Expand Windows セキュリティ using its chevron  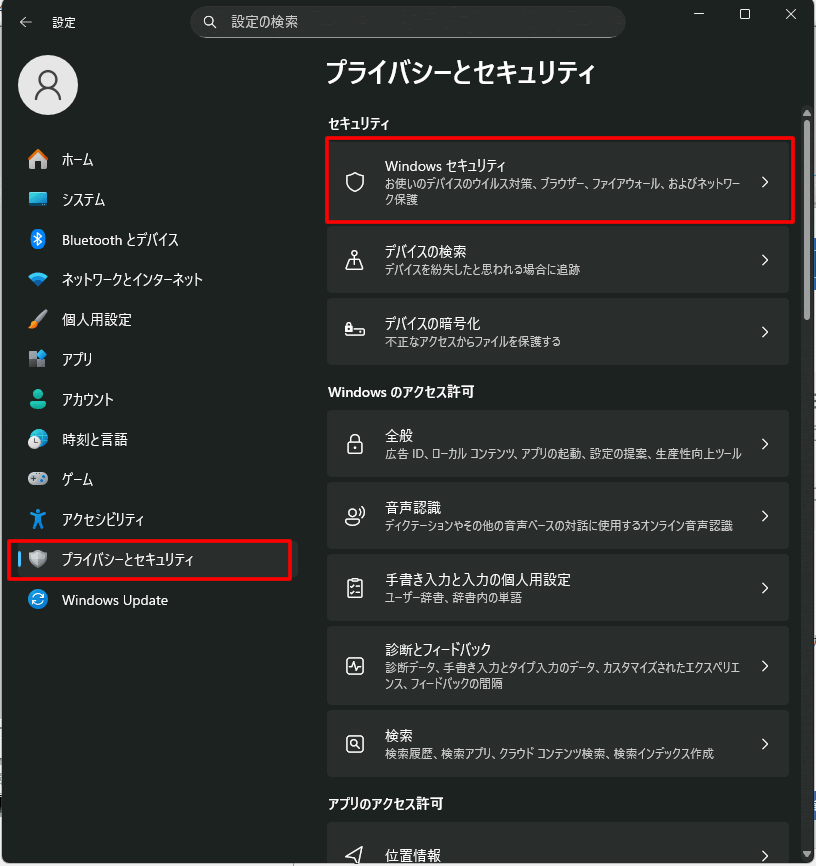(x=765, y=182)
